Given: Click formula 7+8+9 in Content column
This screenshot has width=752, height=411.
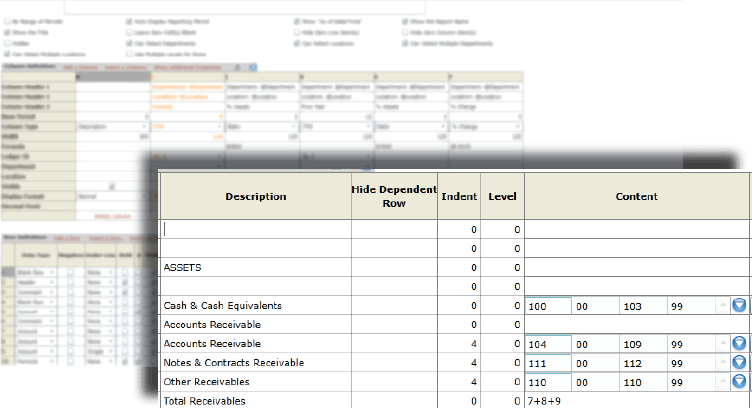Looking at the screenshot, I should pyautogui.click(x=544, y=401).
